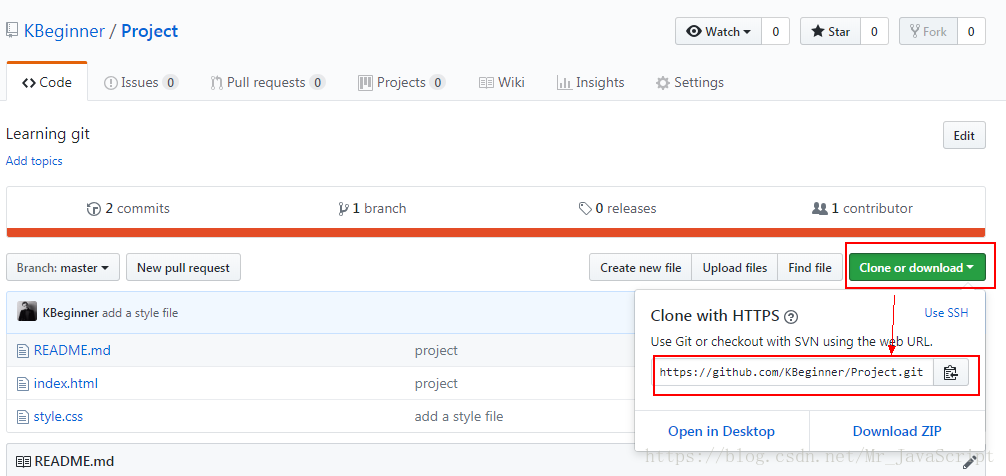Click the help icon next to Clone with HTTPS

792,316
